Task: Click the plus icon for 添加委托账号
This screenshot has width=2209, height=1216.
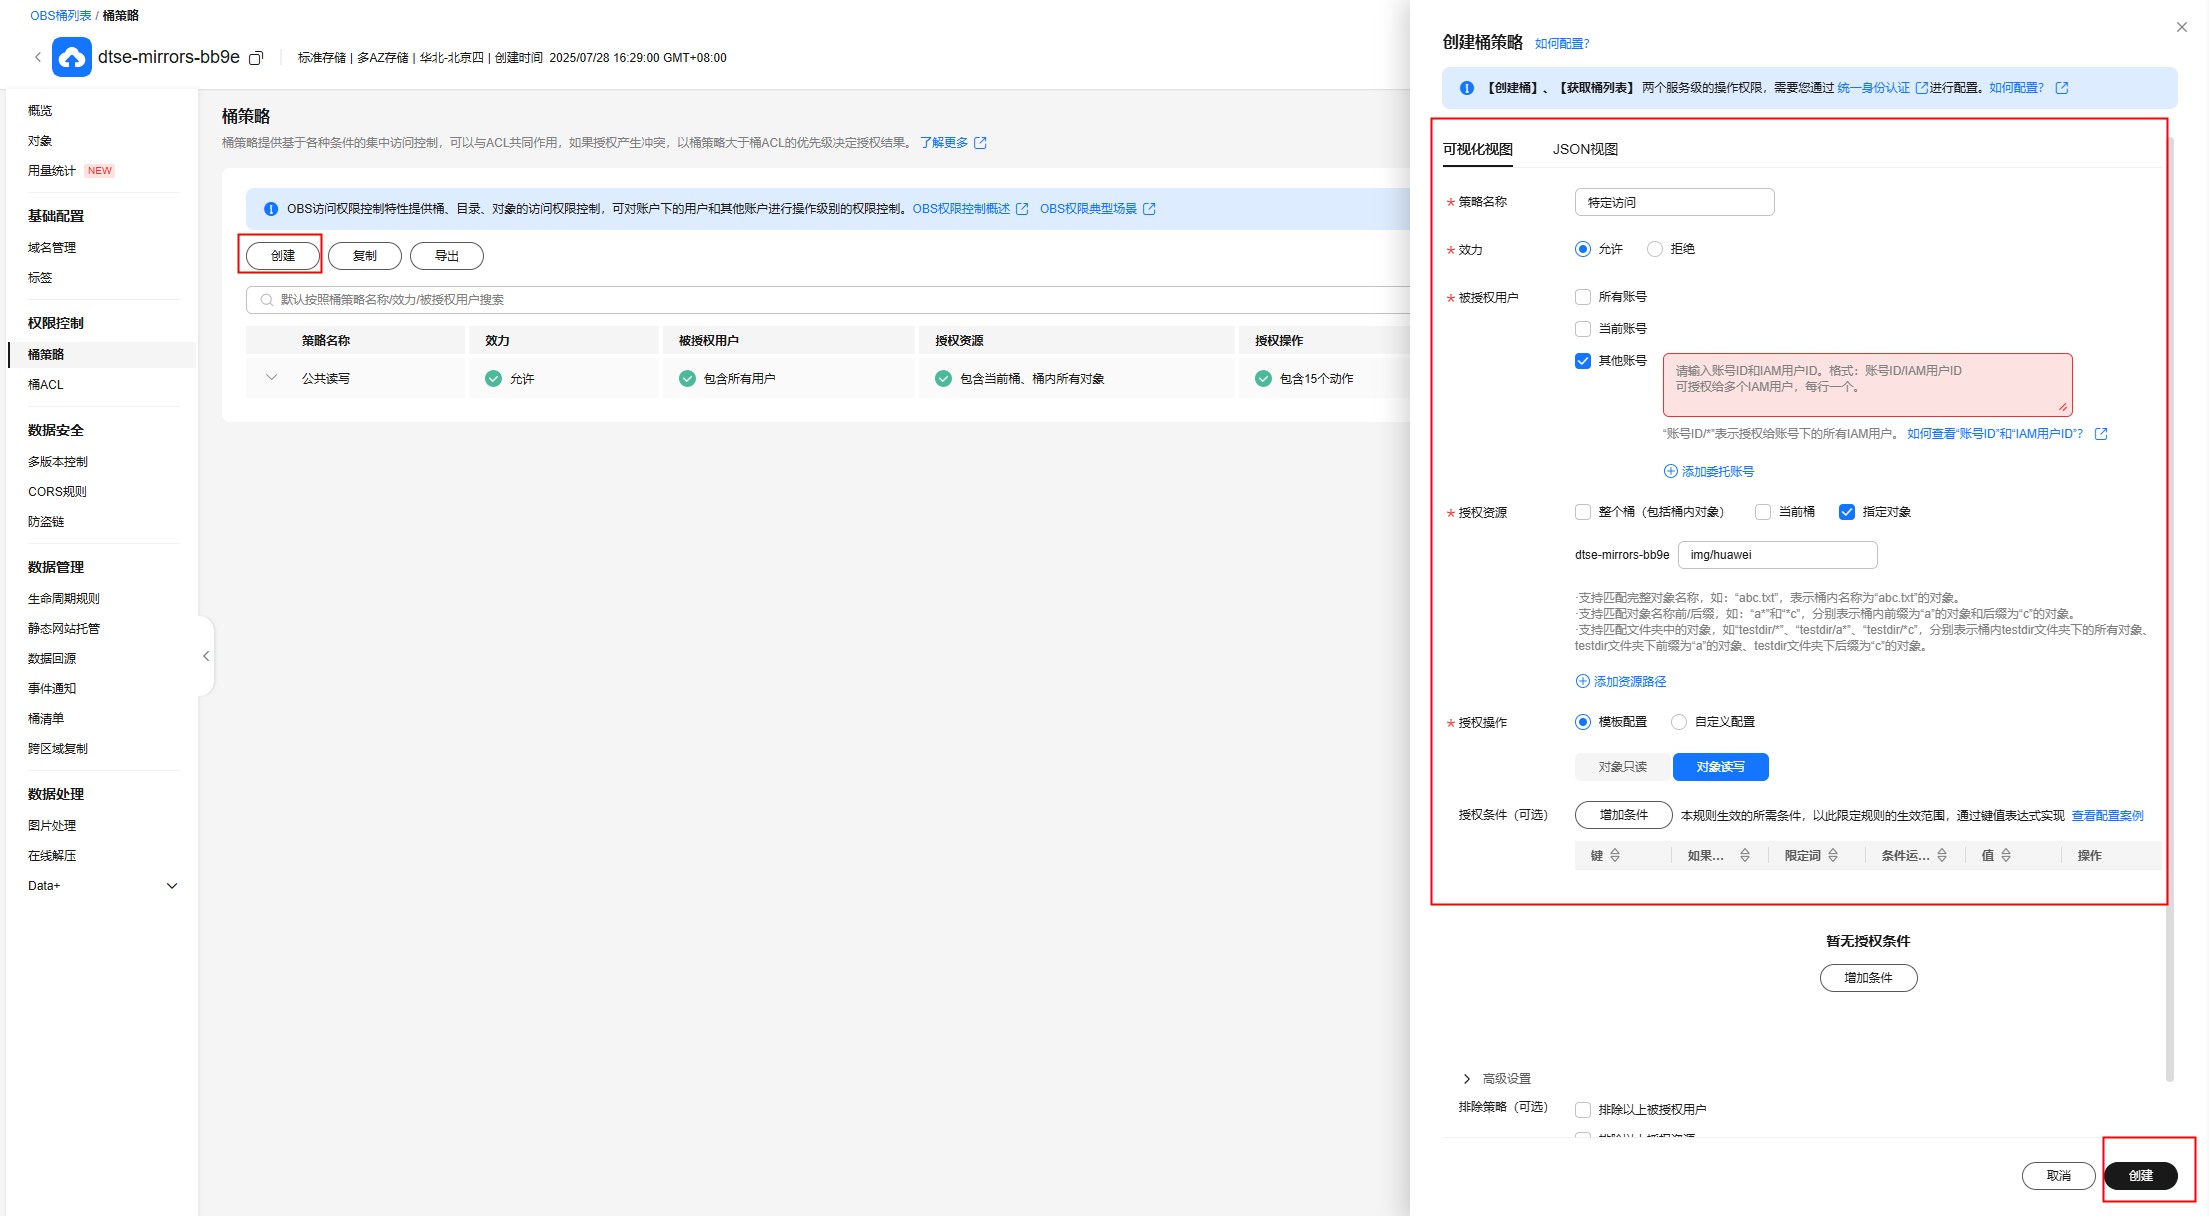Action: [x=1670, y=471]
